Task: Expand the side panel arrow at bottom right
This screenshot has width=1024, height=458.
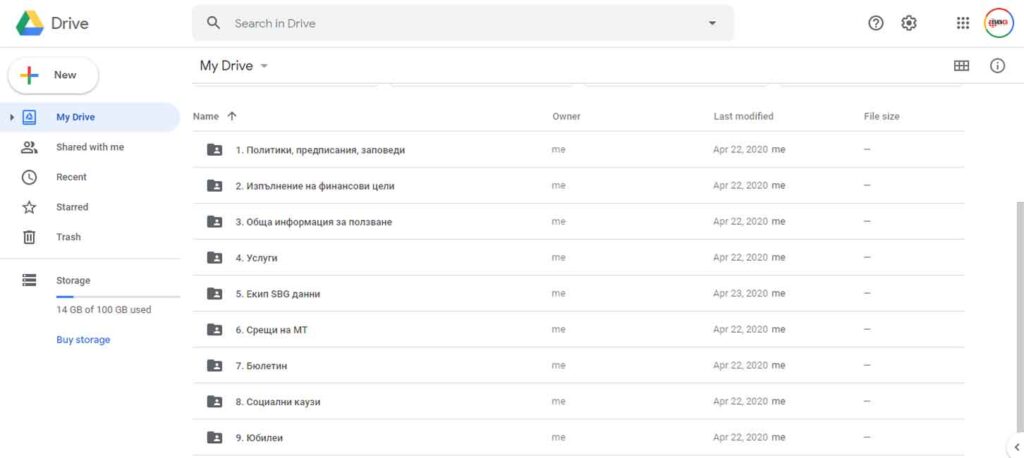Action: (x=1016, y=447)
